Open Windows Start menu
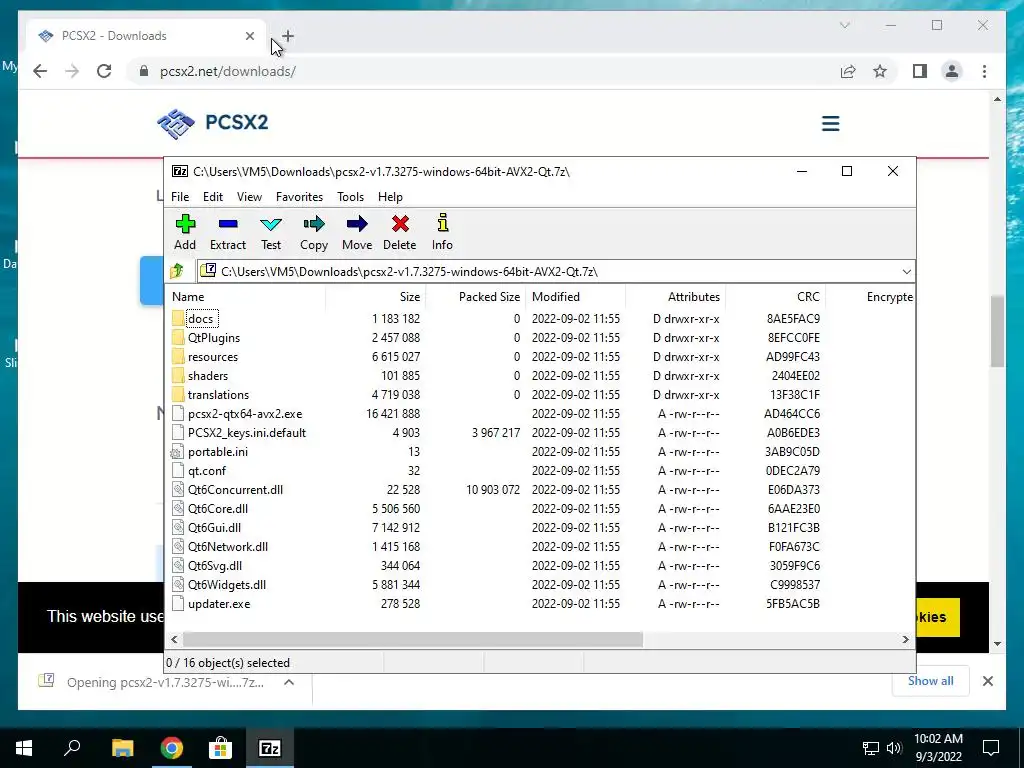This screenshot has width=1024, height=768. [x=24, y=748]
